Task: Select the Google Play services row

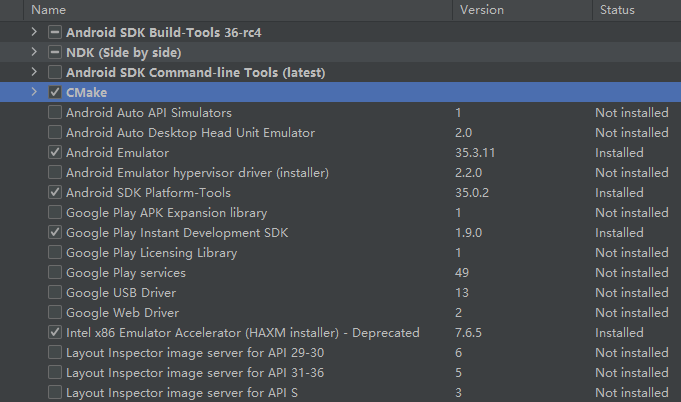Action: 126,273
